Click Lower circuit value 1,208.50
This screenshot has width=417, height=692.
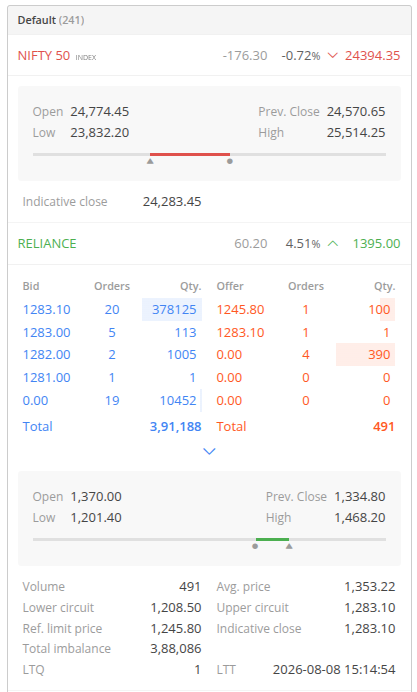(176, 608)
